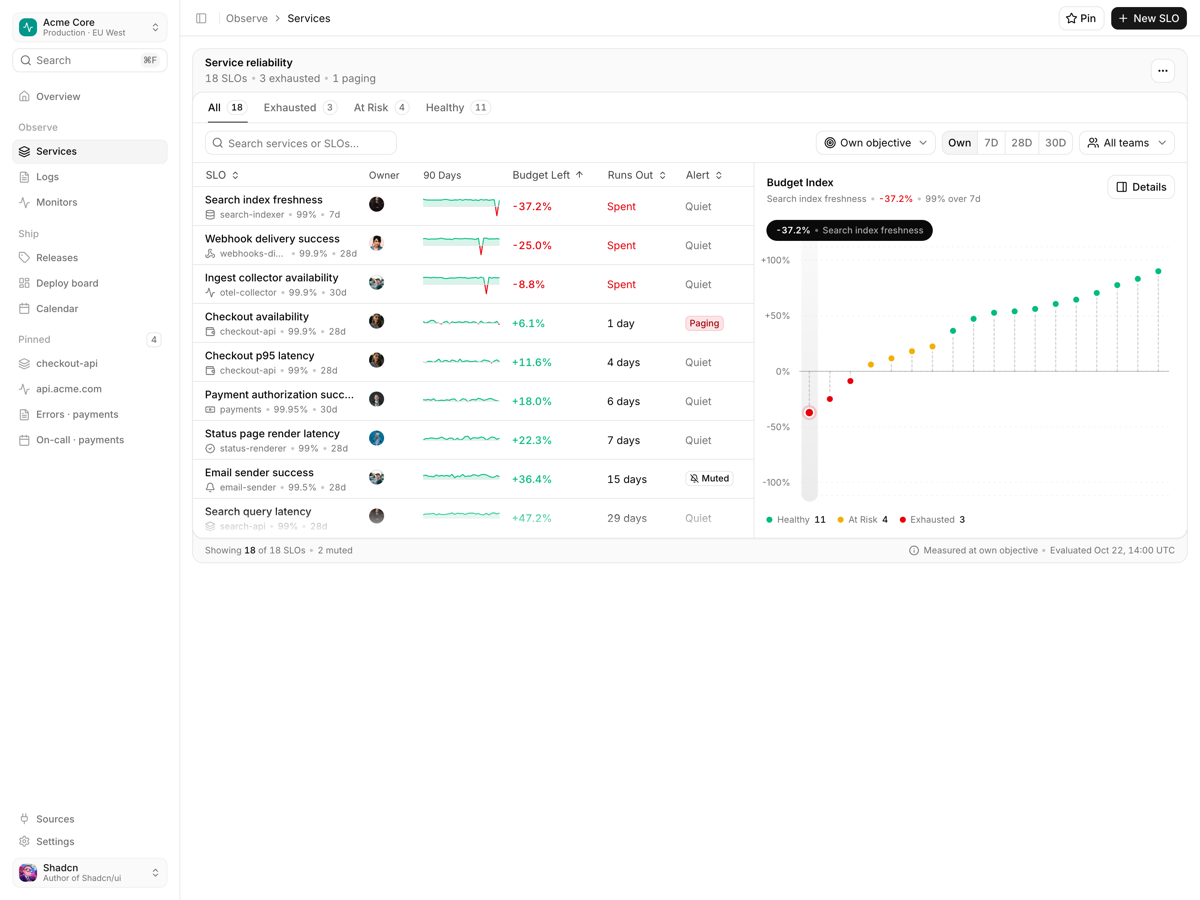Screen dimensions: 1200x900
Task: Click the Logs icon in sidebar
Action: point(25,177)
